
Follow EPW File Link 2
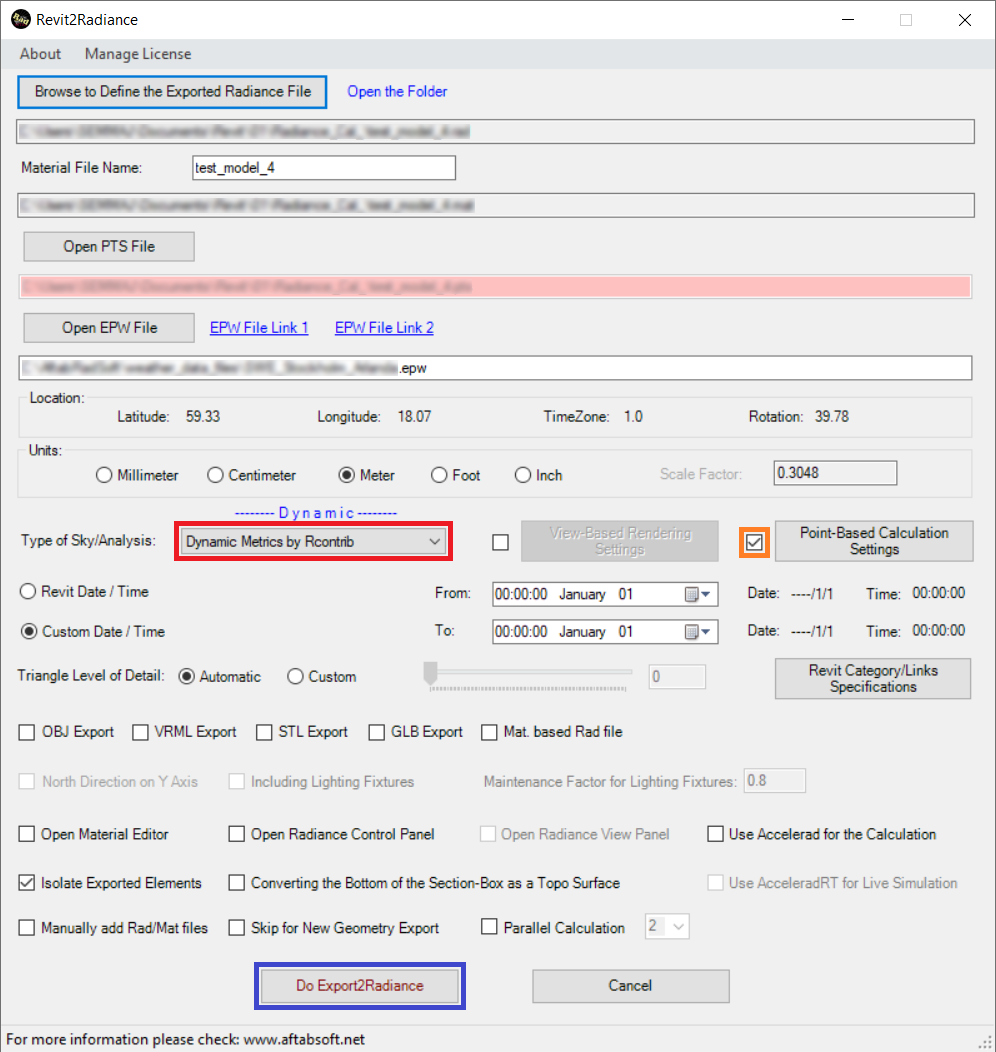point(384,327)
